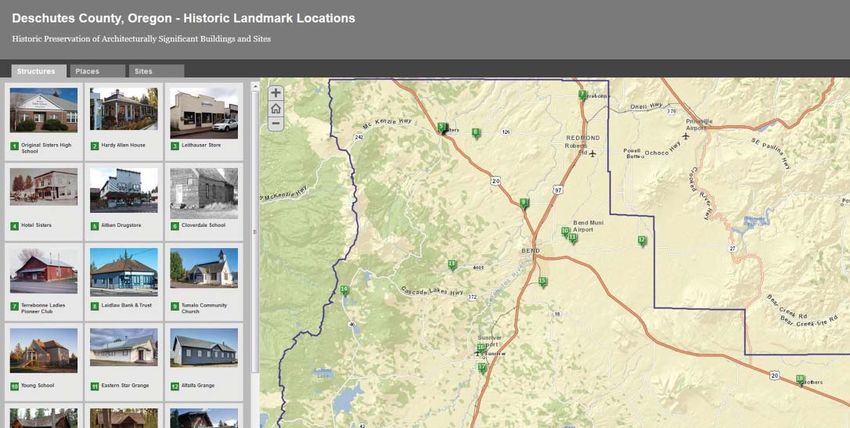The width and height of the screenshot is (850, 428).
Task: Switch to the Structures tab
Action: point(38,71)
